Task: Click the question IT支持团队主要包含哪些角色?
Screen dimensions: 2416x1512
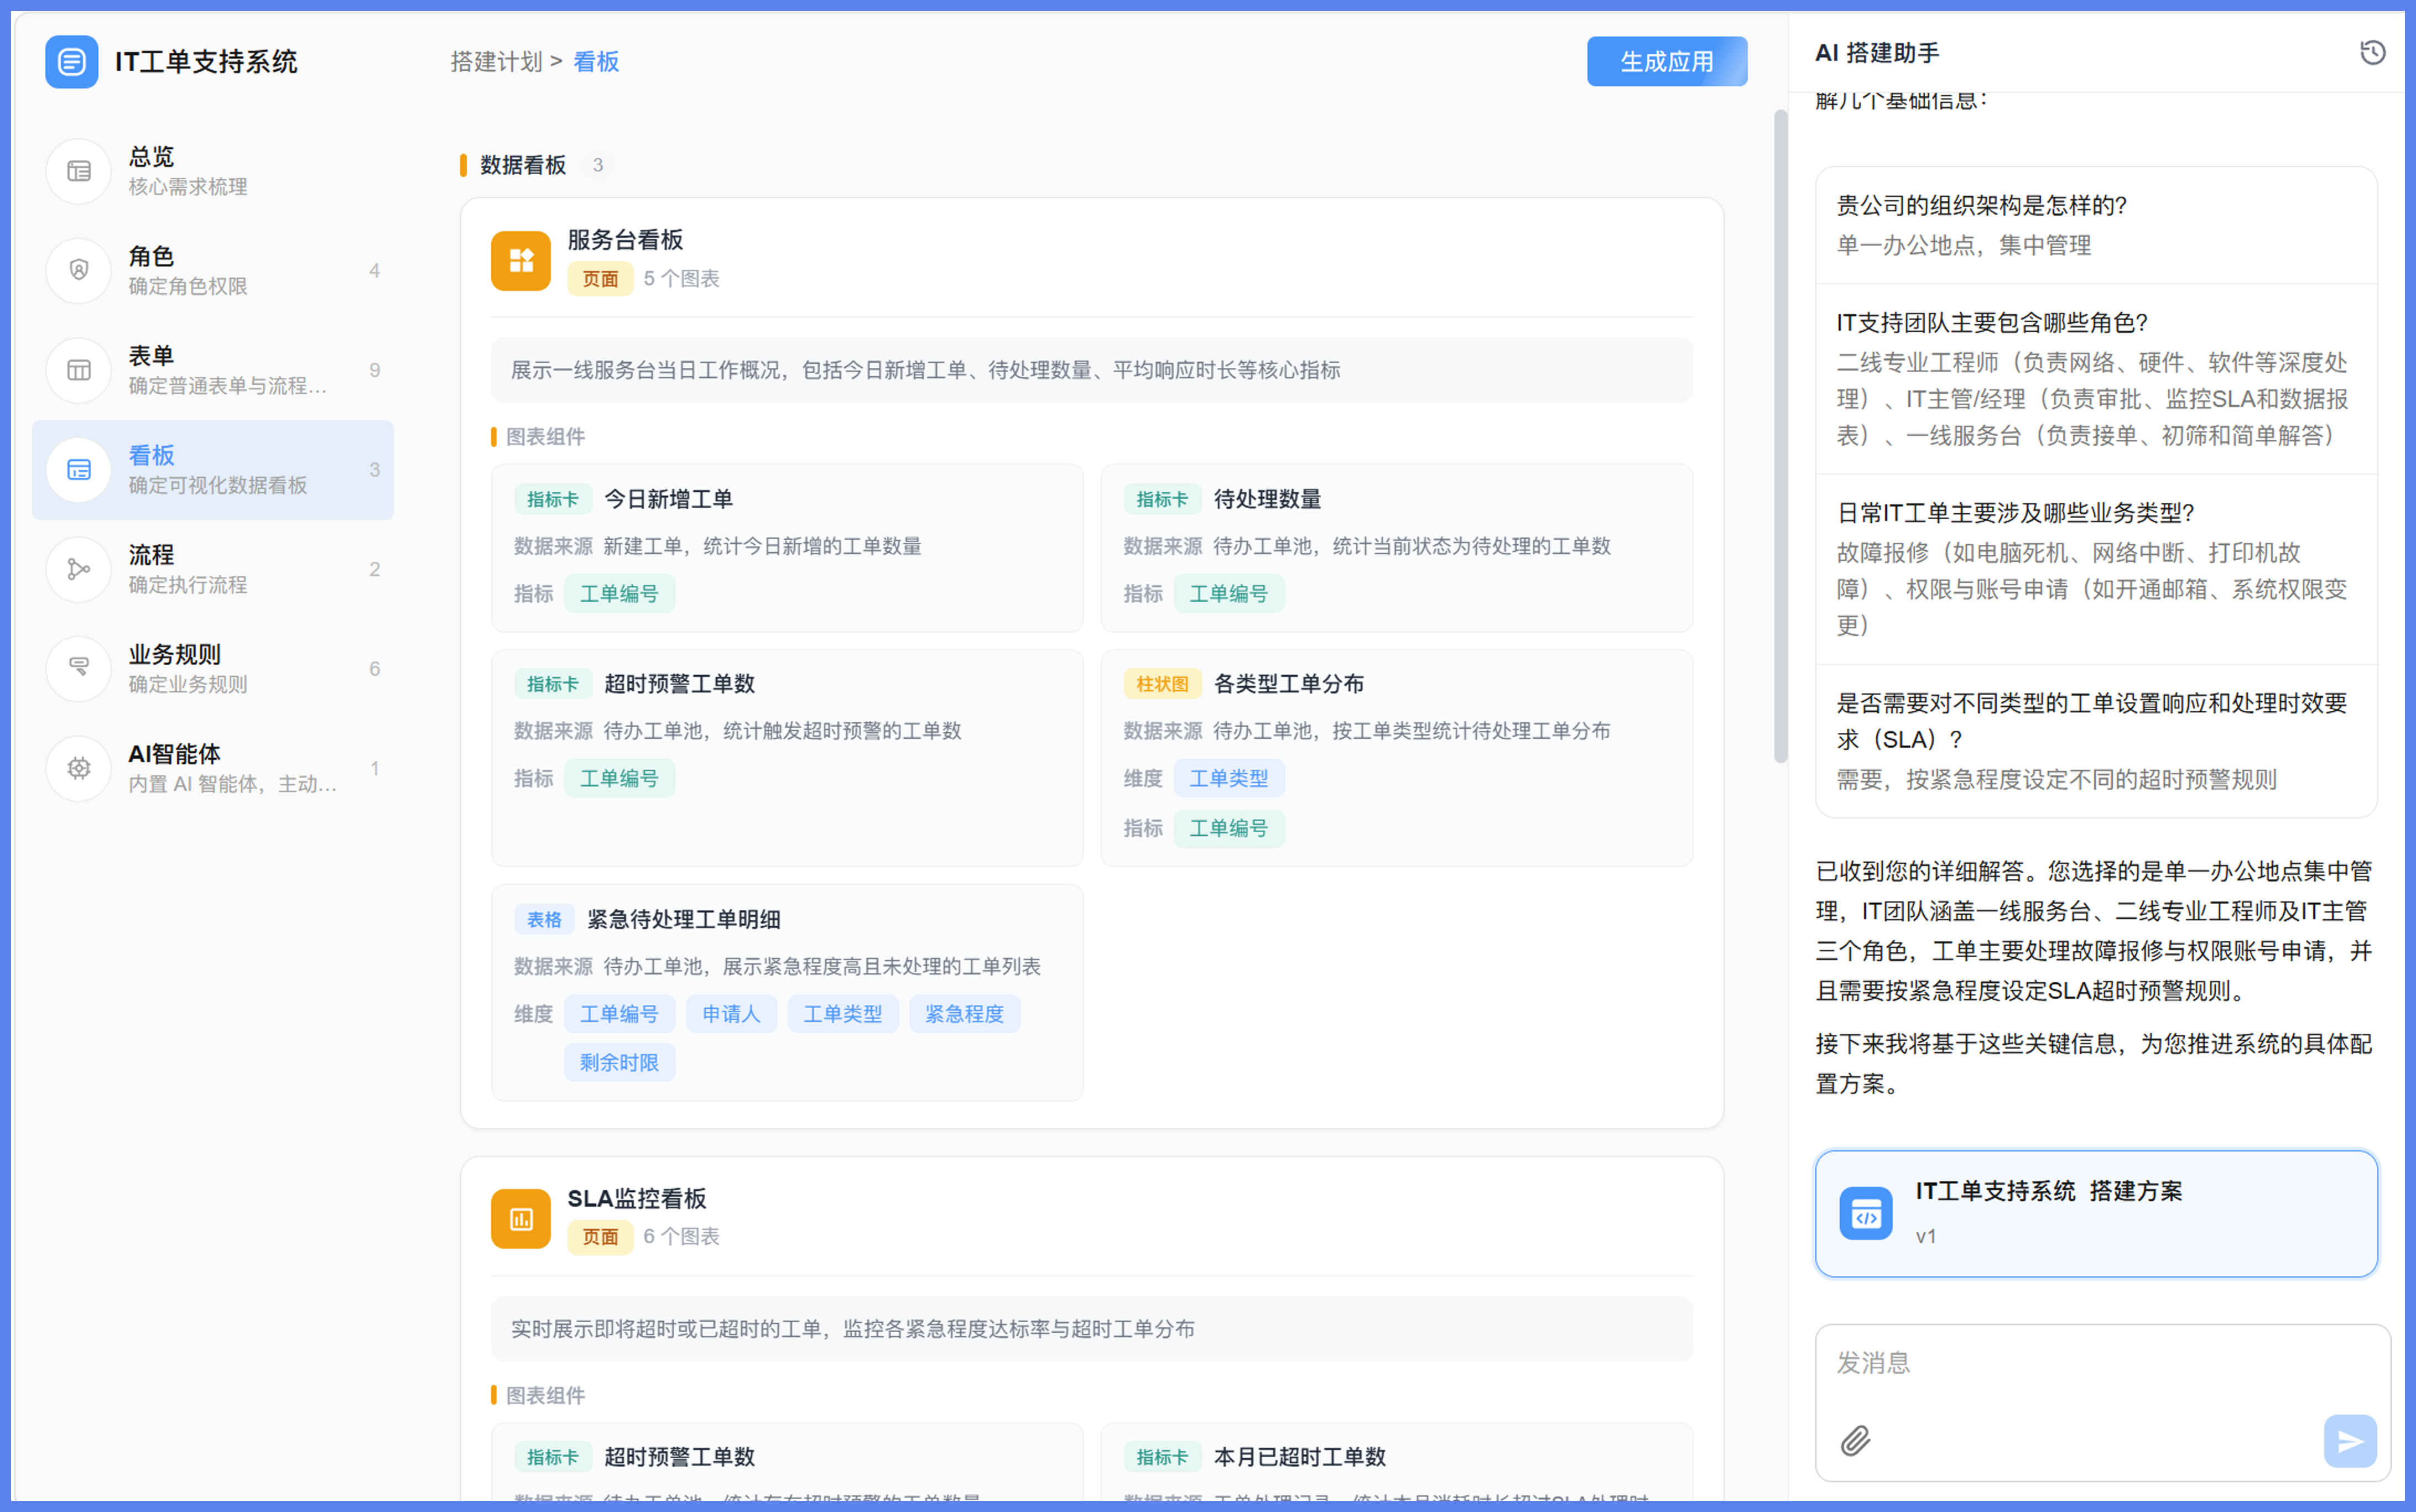Action: coord(1993,323)
